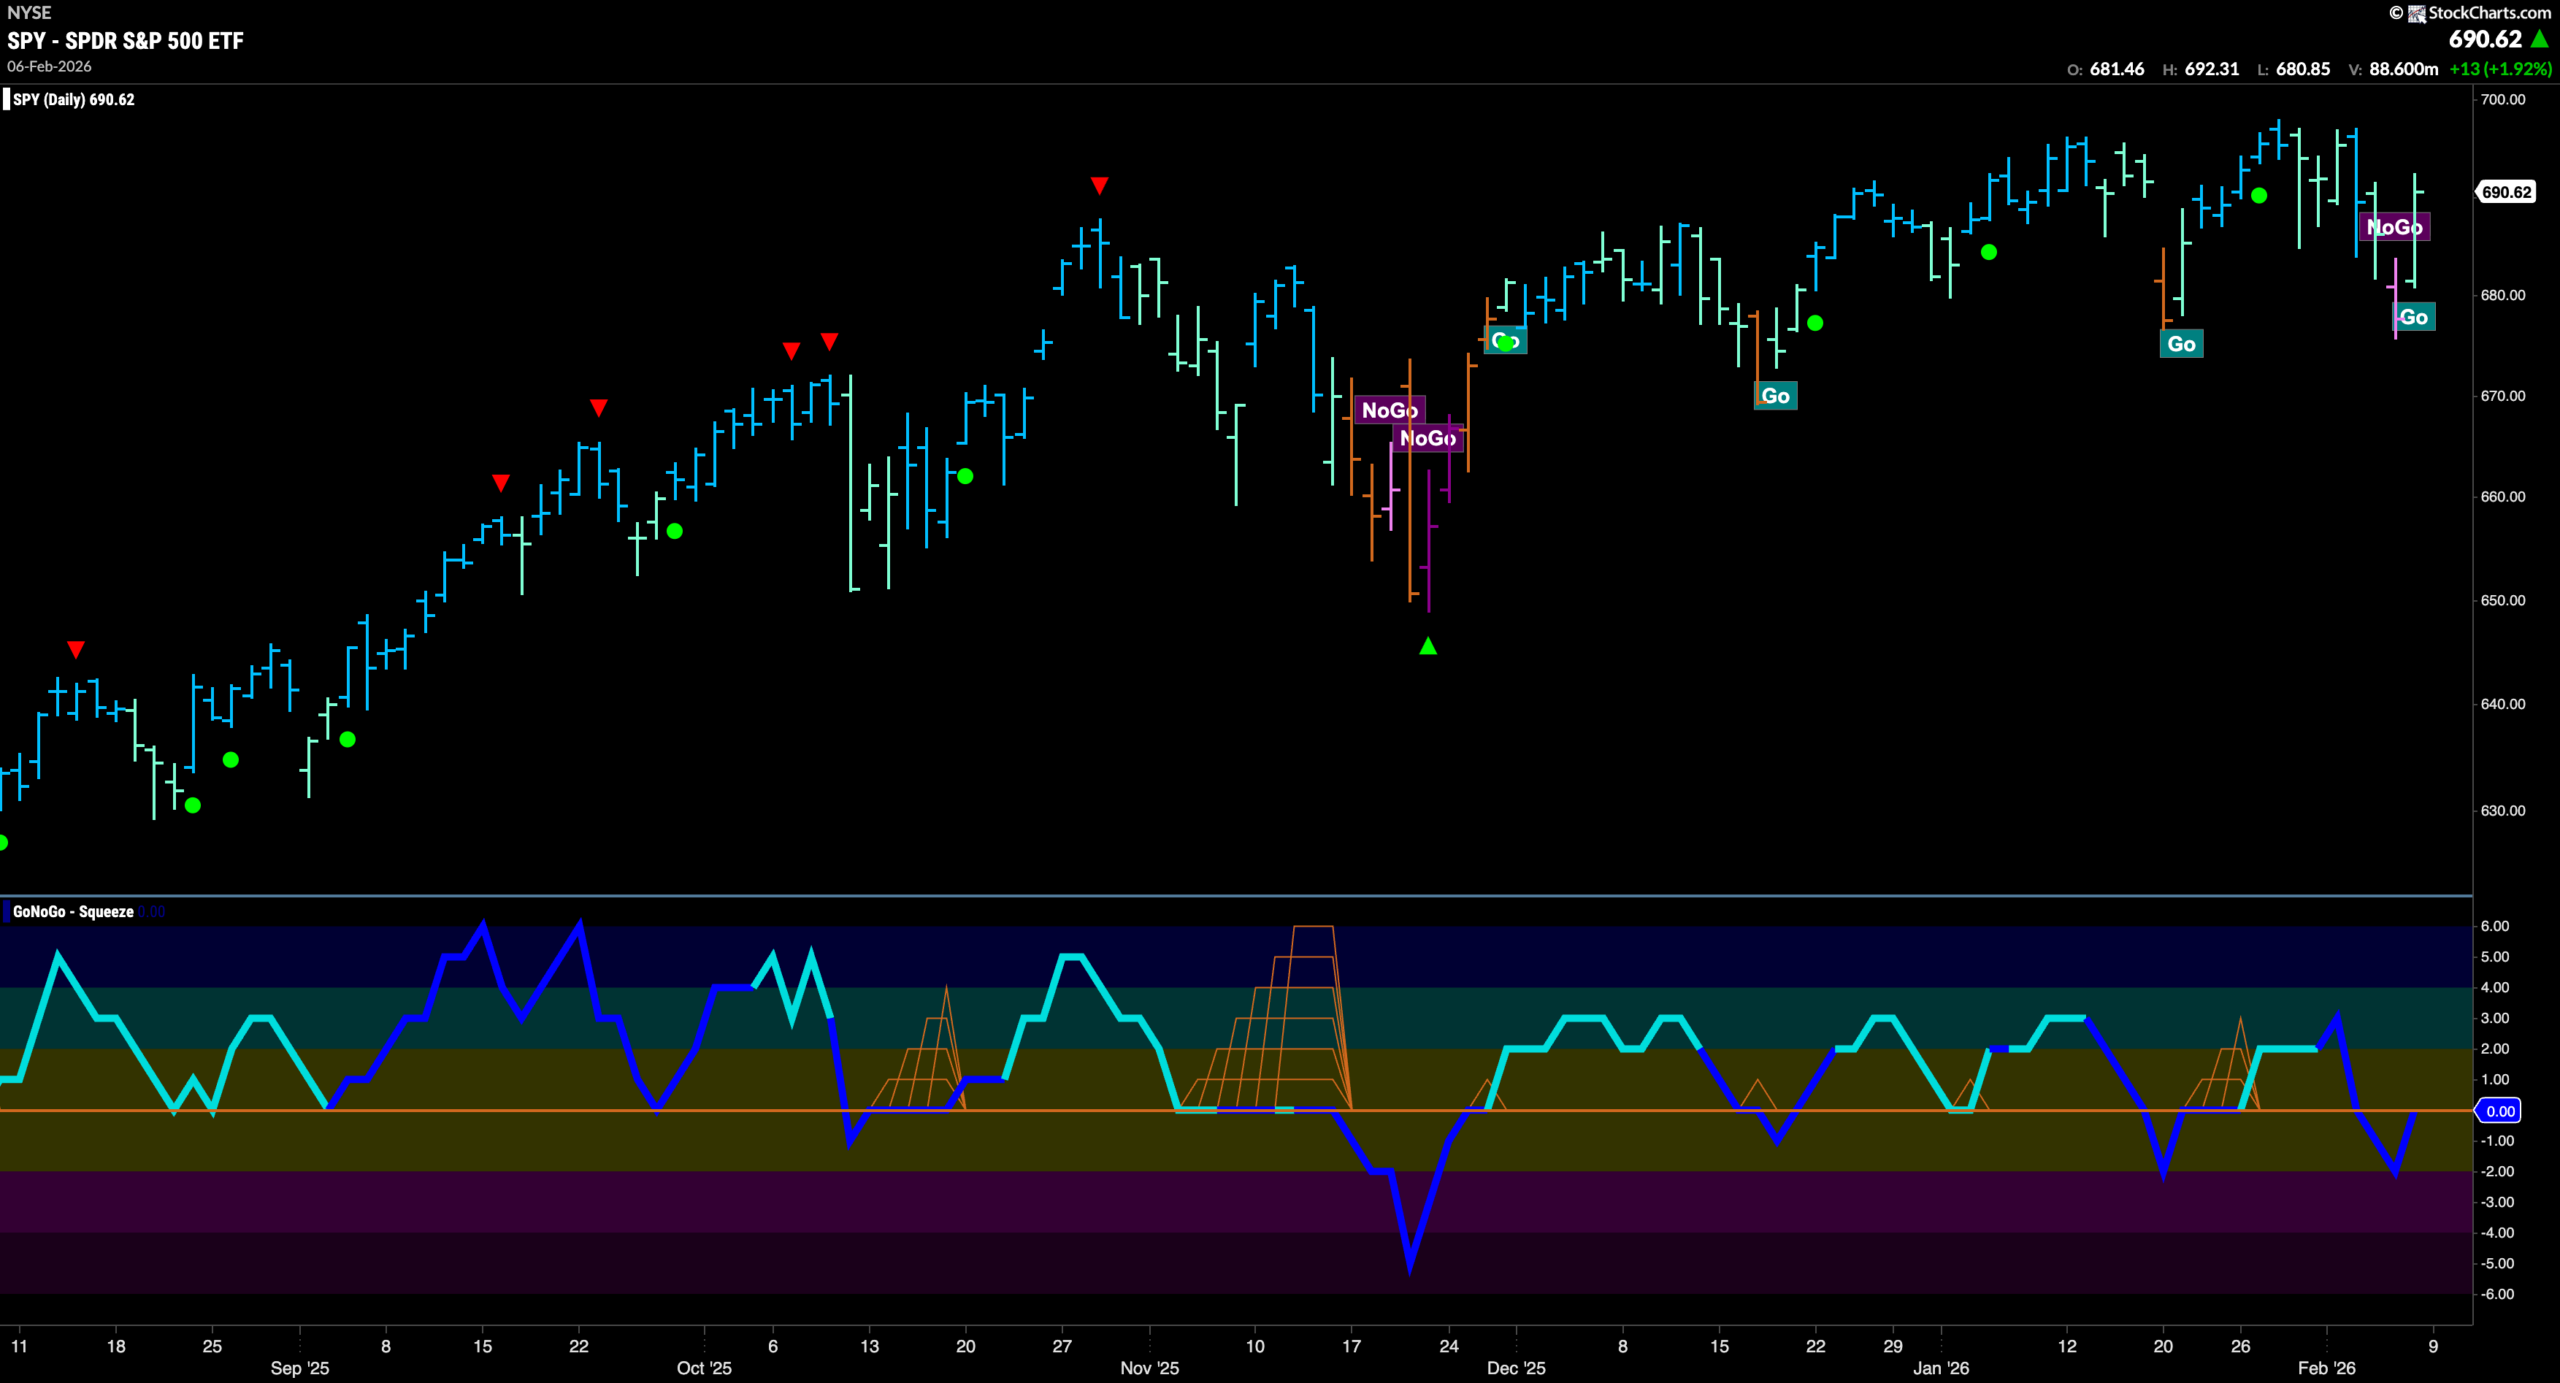Click the green dot below early September bars near 637
This screenshot has height=1383, width=2560.
point(347,740)
